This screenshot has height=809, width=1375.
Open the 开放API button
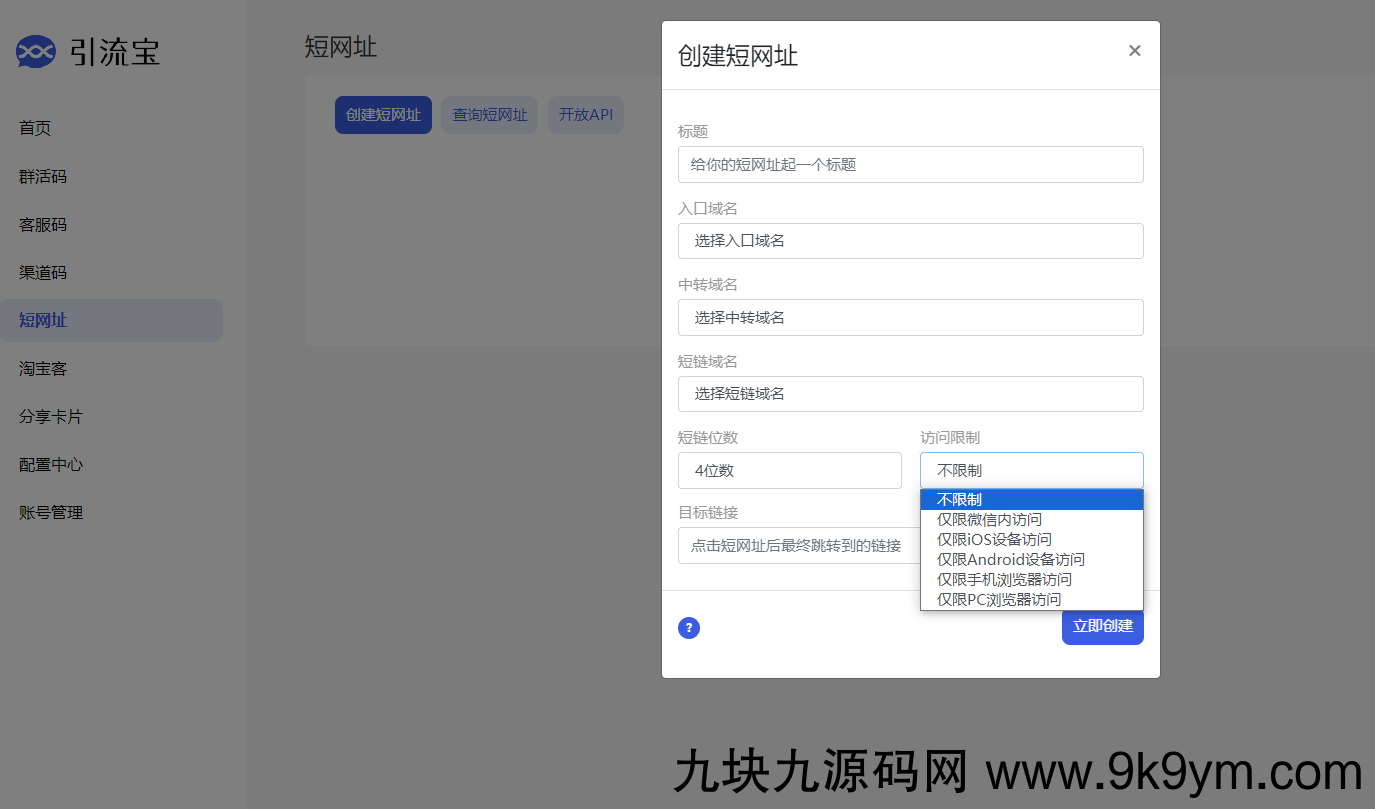[x=586, y=115]
